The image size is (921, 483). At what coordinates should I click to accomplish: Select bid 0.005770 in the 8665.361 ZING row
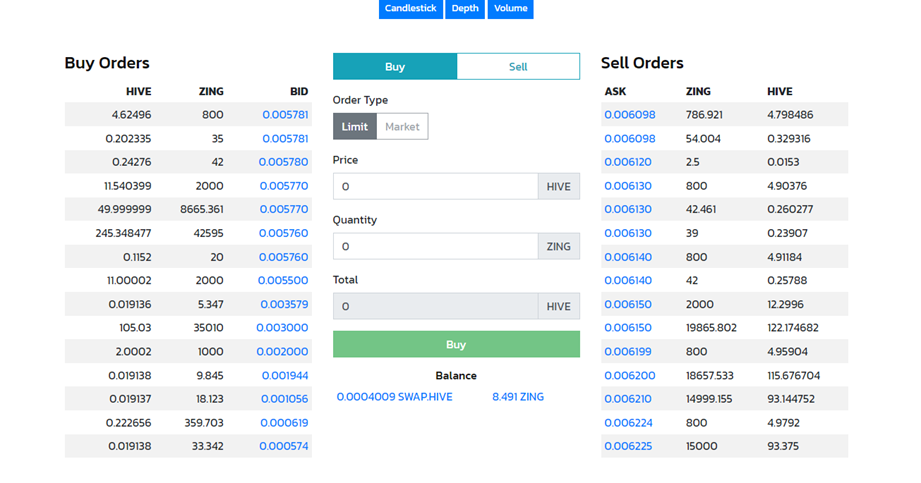tap(284, 209)
